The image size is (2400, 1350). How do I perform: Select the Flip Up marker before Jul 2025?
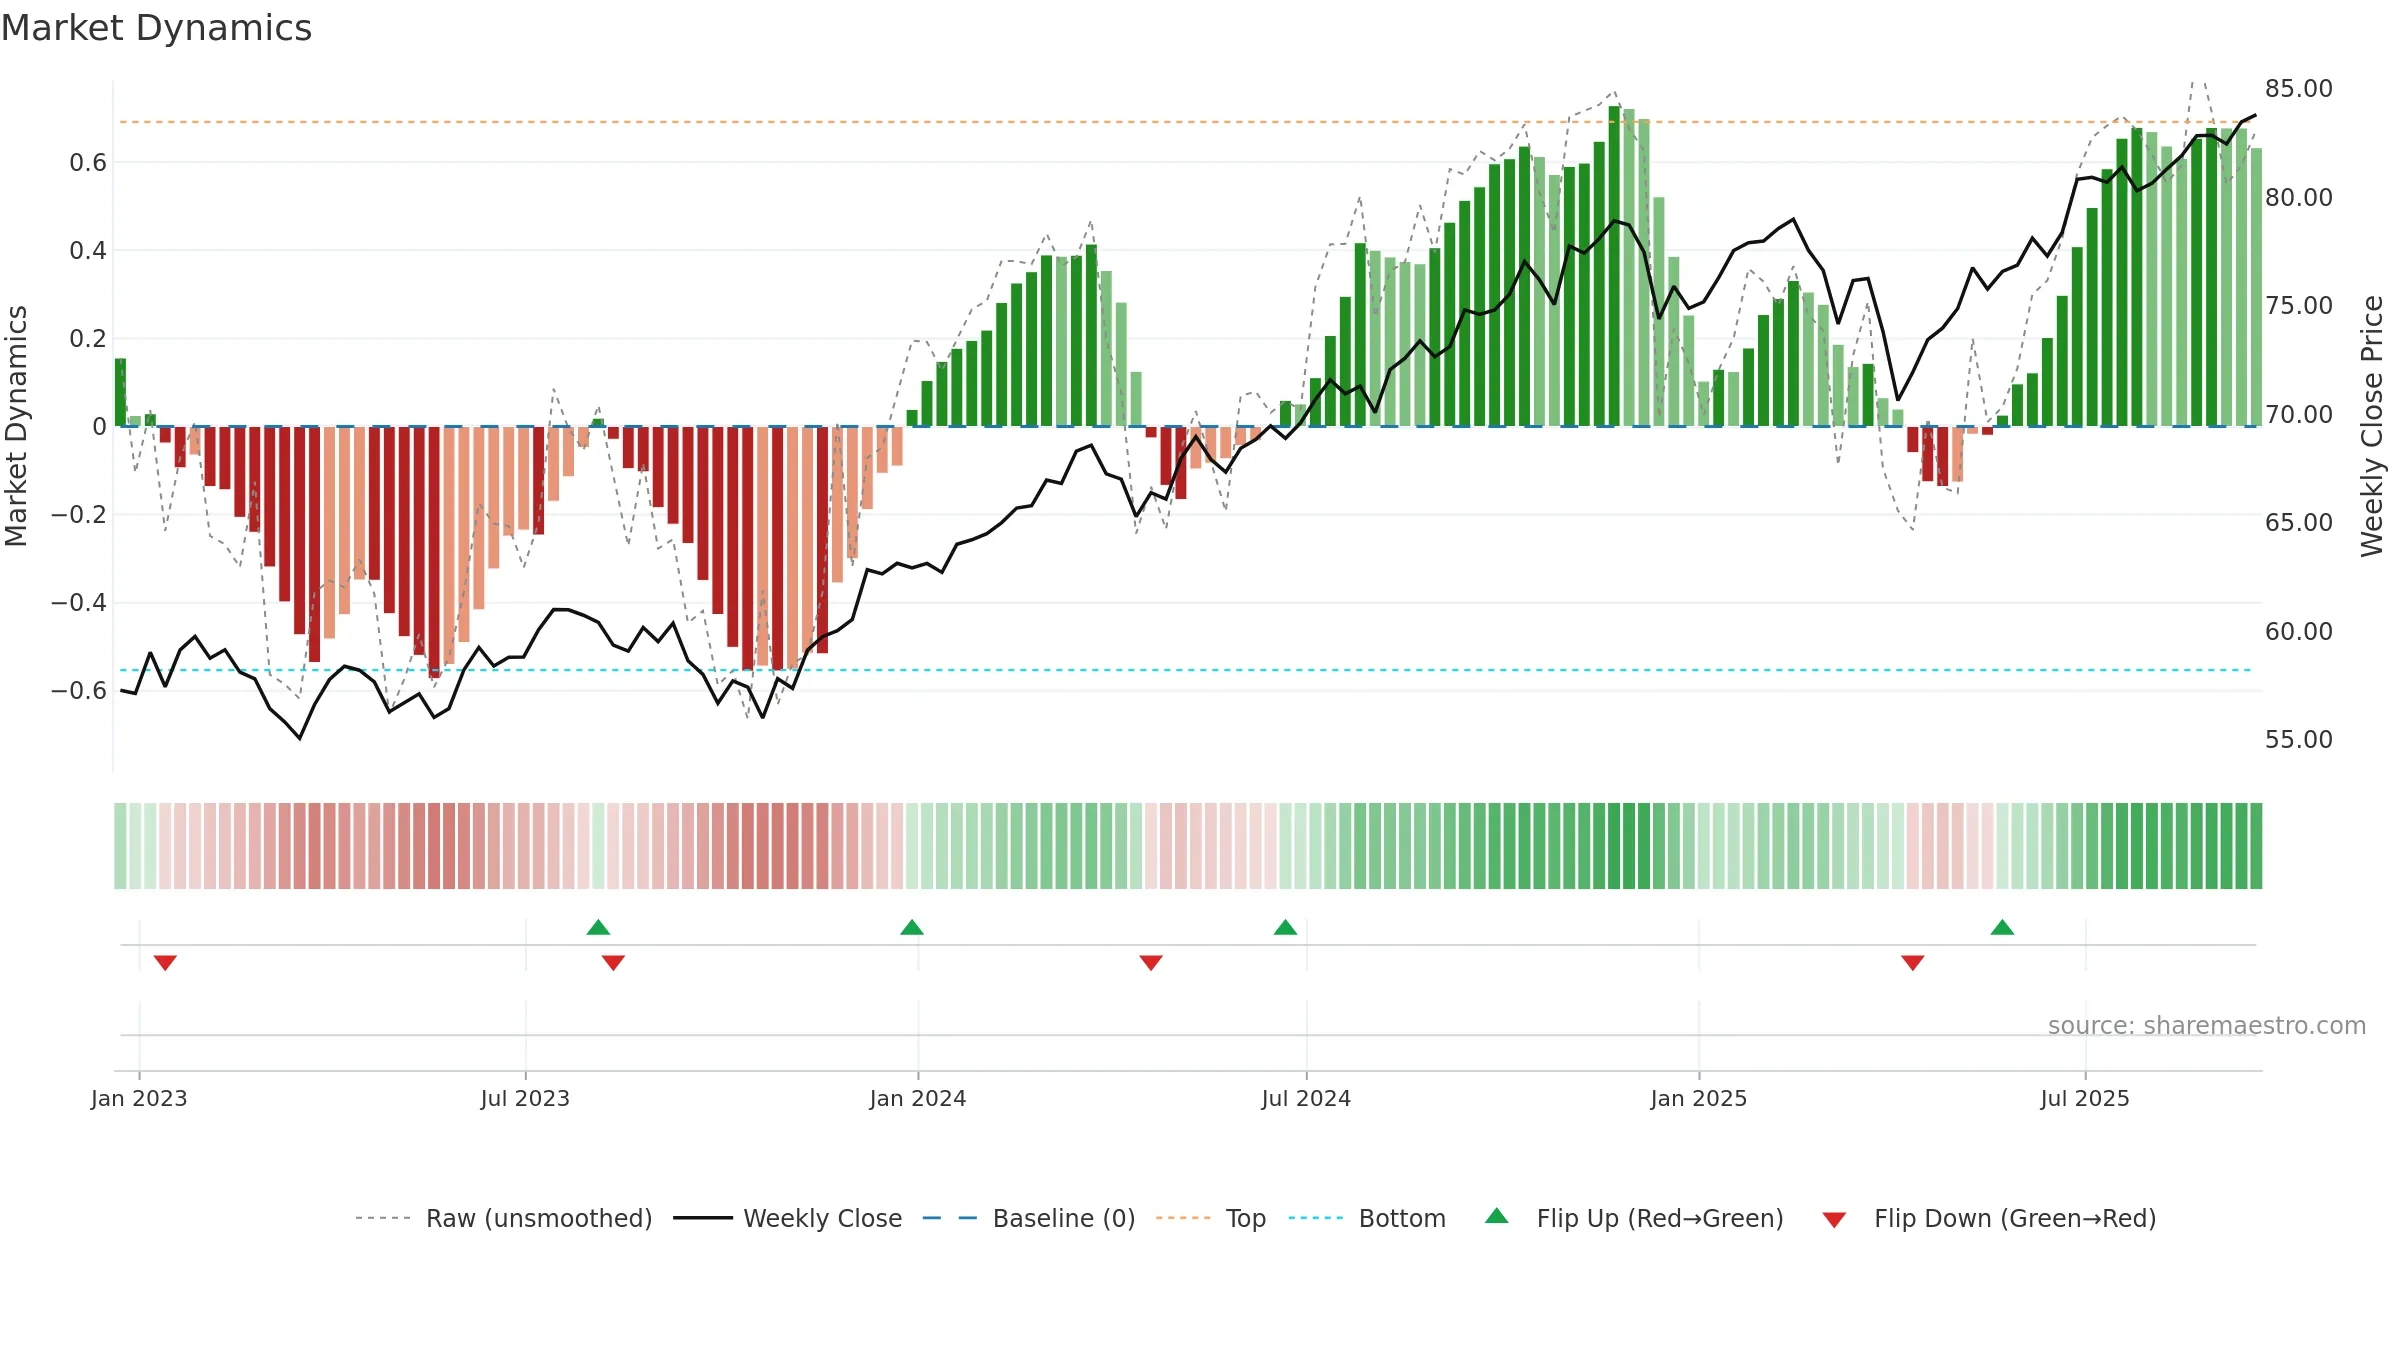pyautogui.click(x=2002, y=927)
